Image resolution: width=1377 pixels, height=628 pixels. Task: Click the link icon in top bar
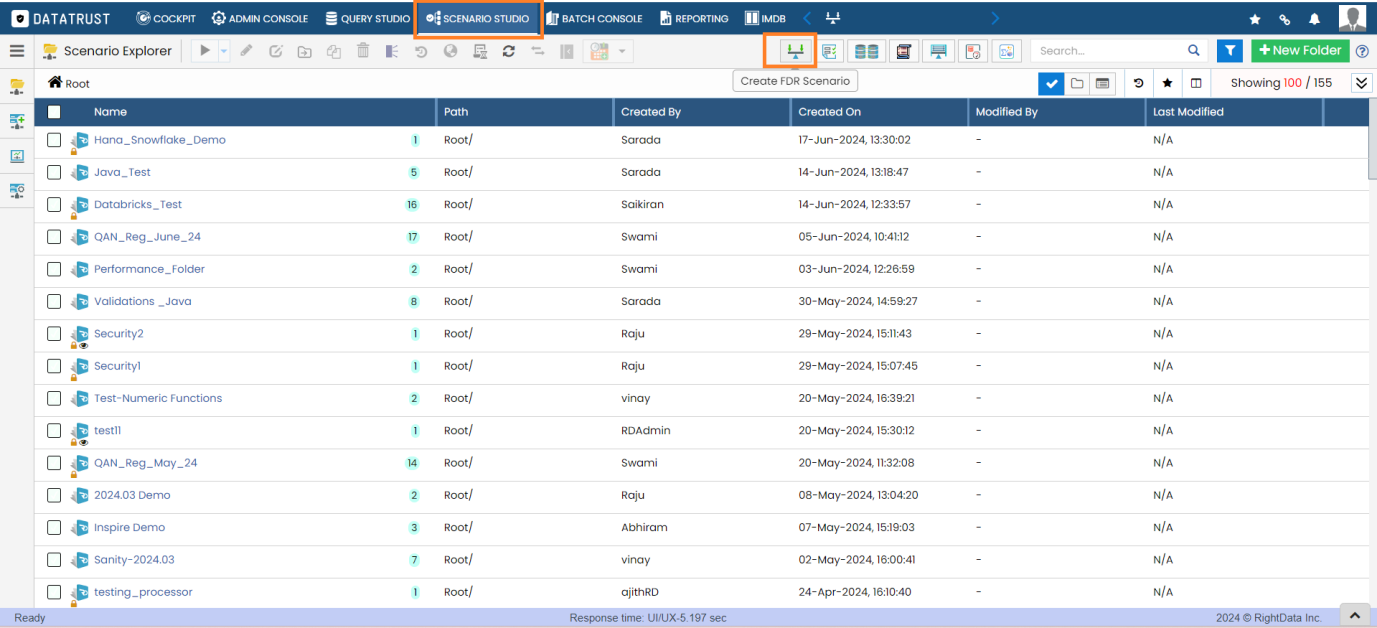coord(1285,19)
